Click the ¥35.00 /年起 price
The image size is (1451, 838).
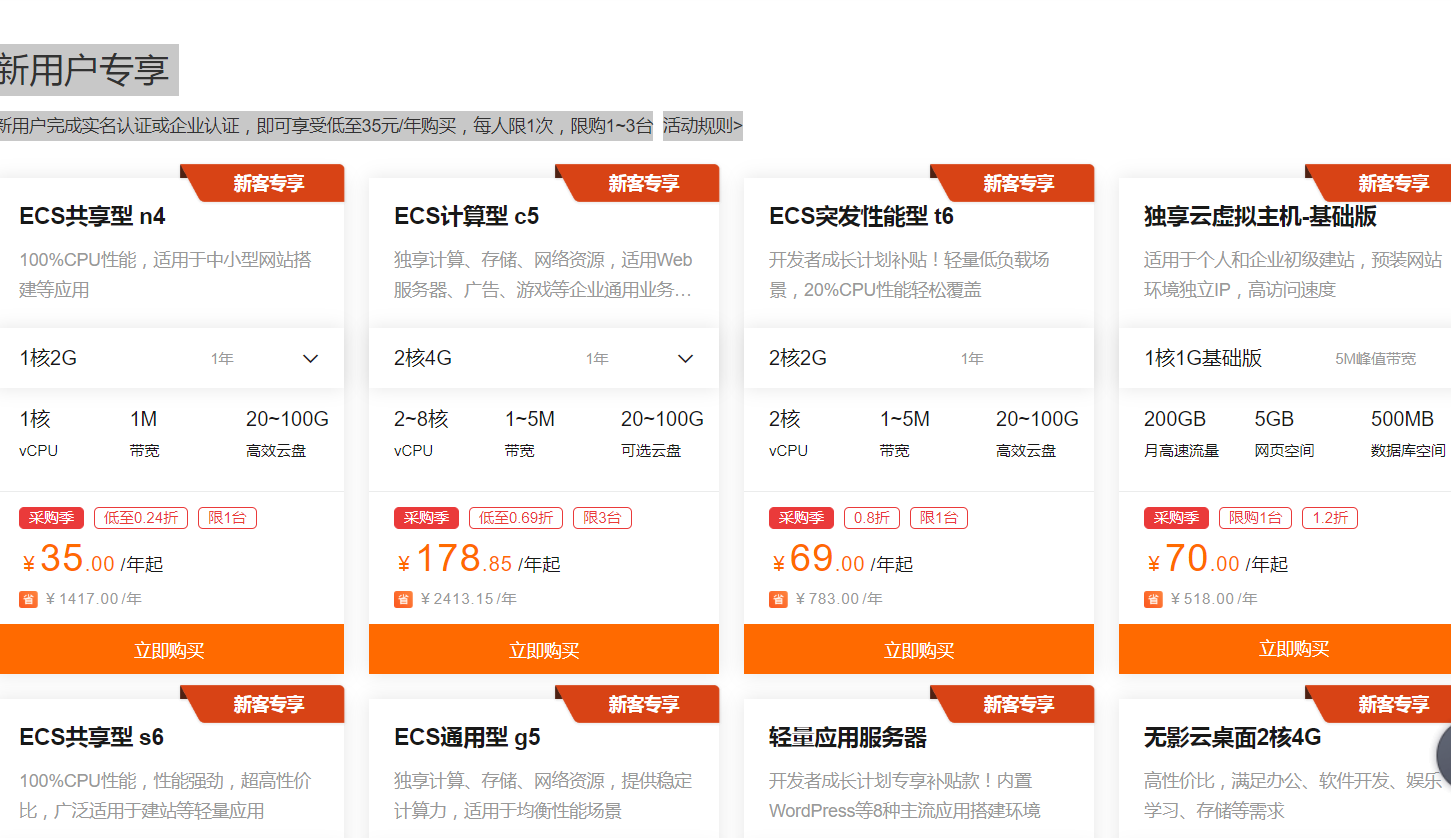91,559
